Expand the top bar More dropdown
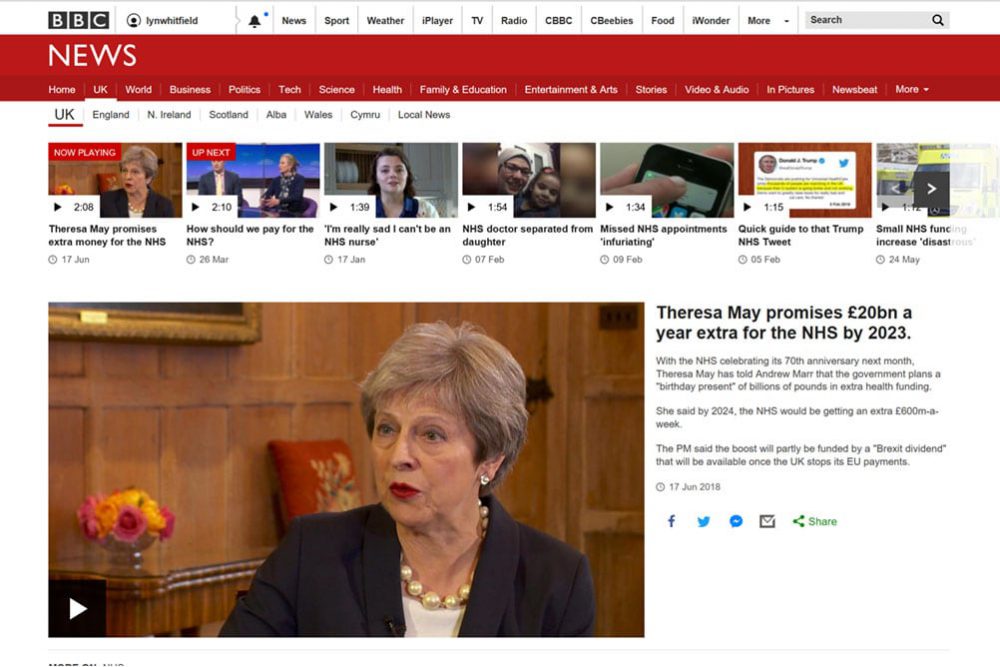Screen dimensions: 1000x667 pos(768,20)
